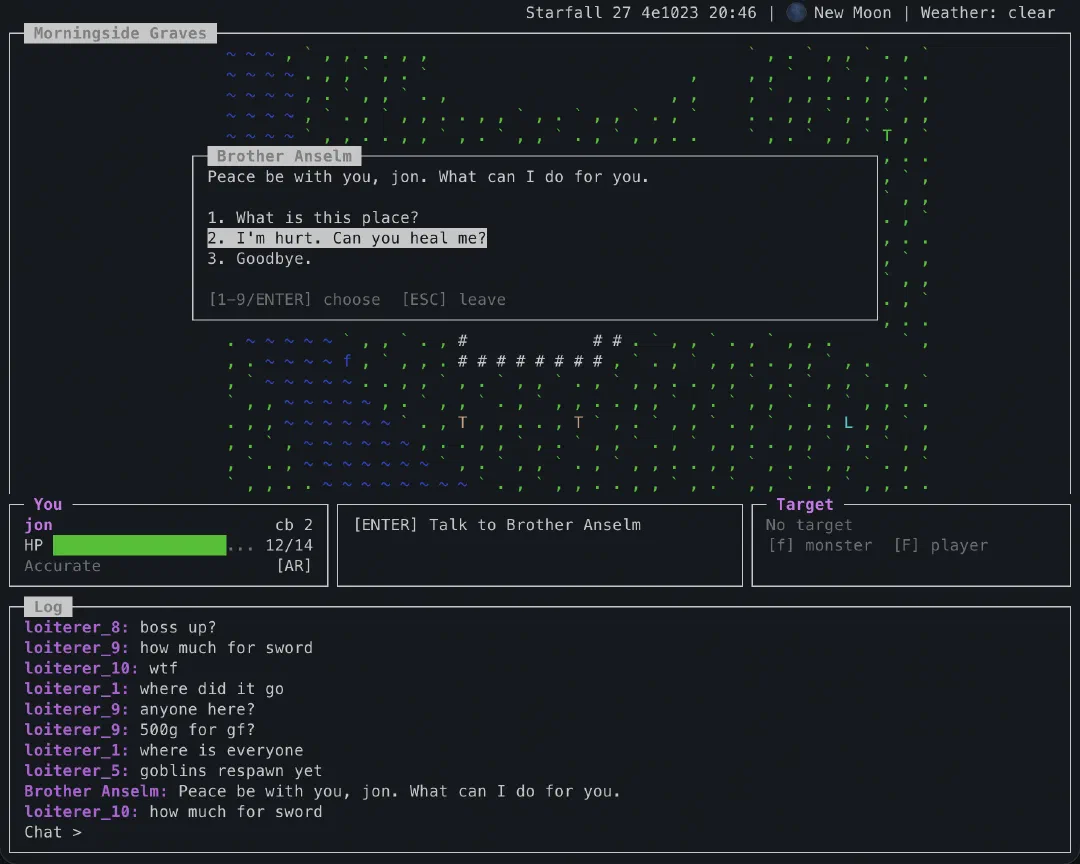Viewport: 1080px width, 864px height.
Task: Click '[ESC] leave' to exit the dialog
Action: pyautogui.click(x=454, y=300)
